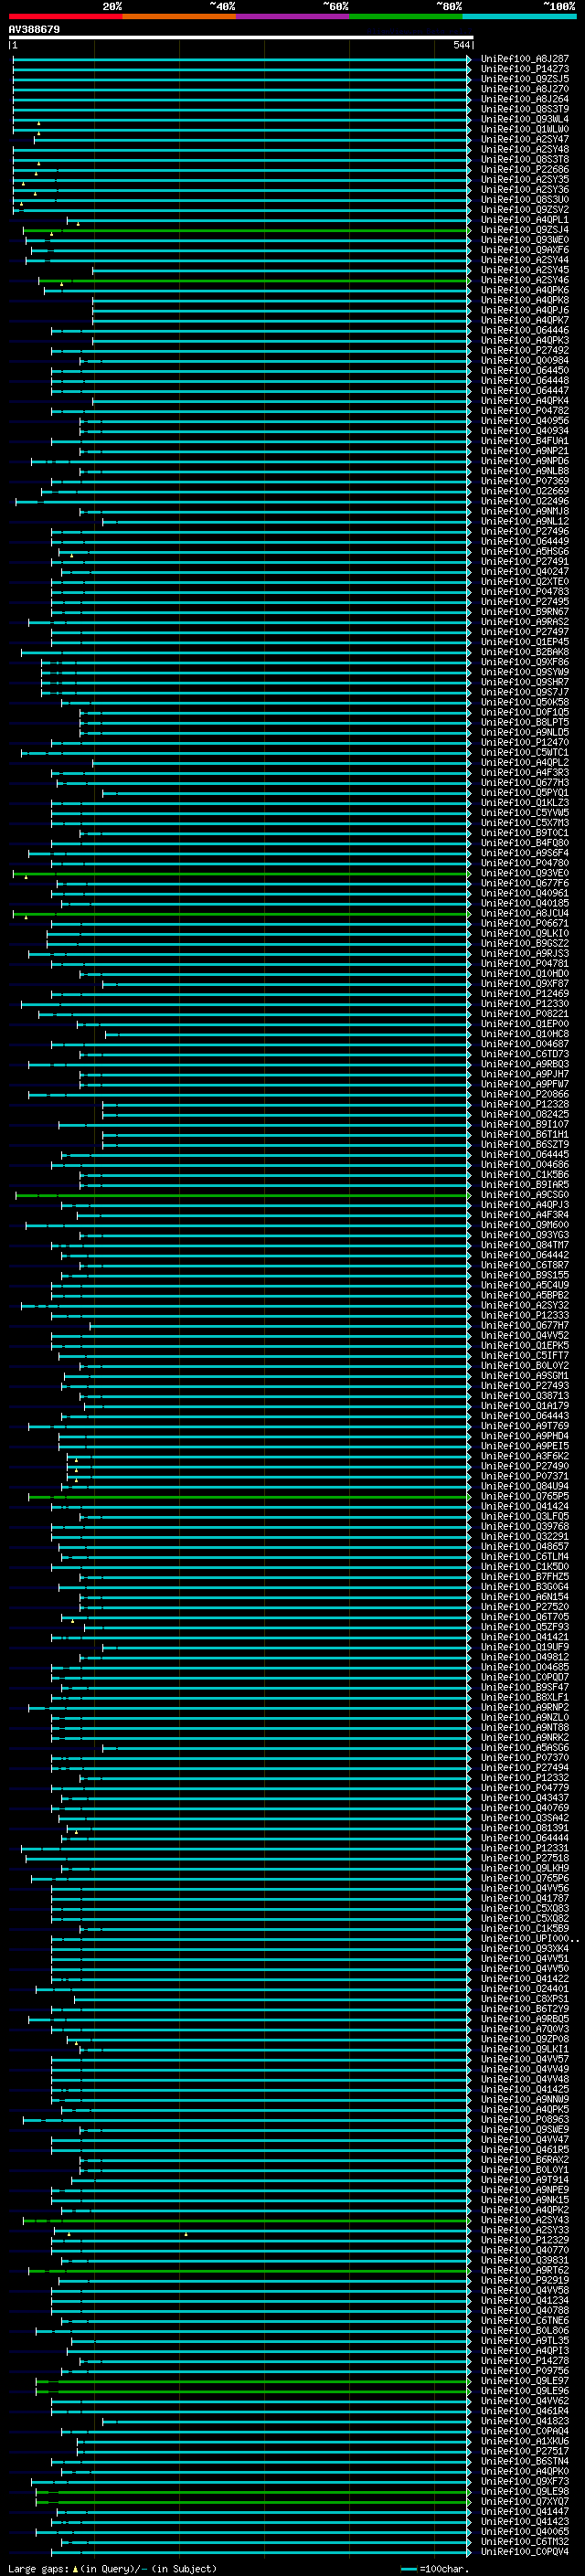The width and height of the screenshot is (585, 2576).
Task: Click the 544 query end position label
Action: (x=461, y=45)
